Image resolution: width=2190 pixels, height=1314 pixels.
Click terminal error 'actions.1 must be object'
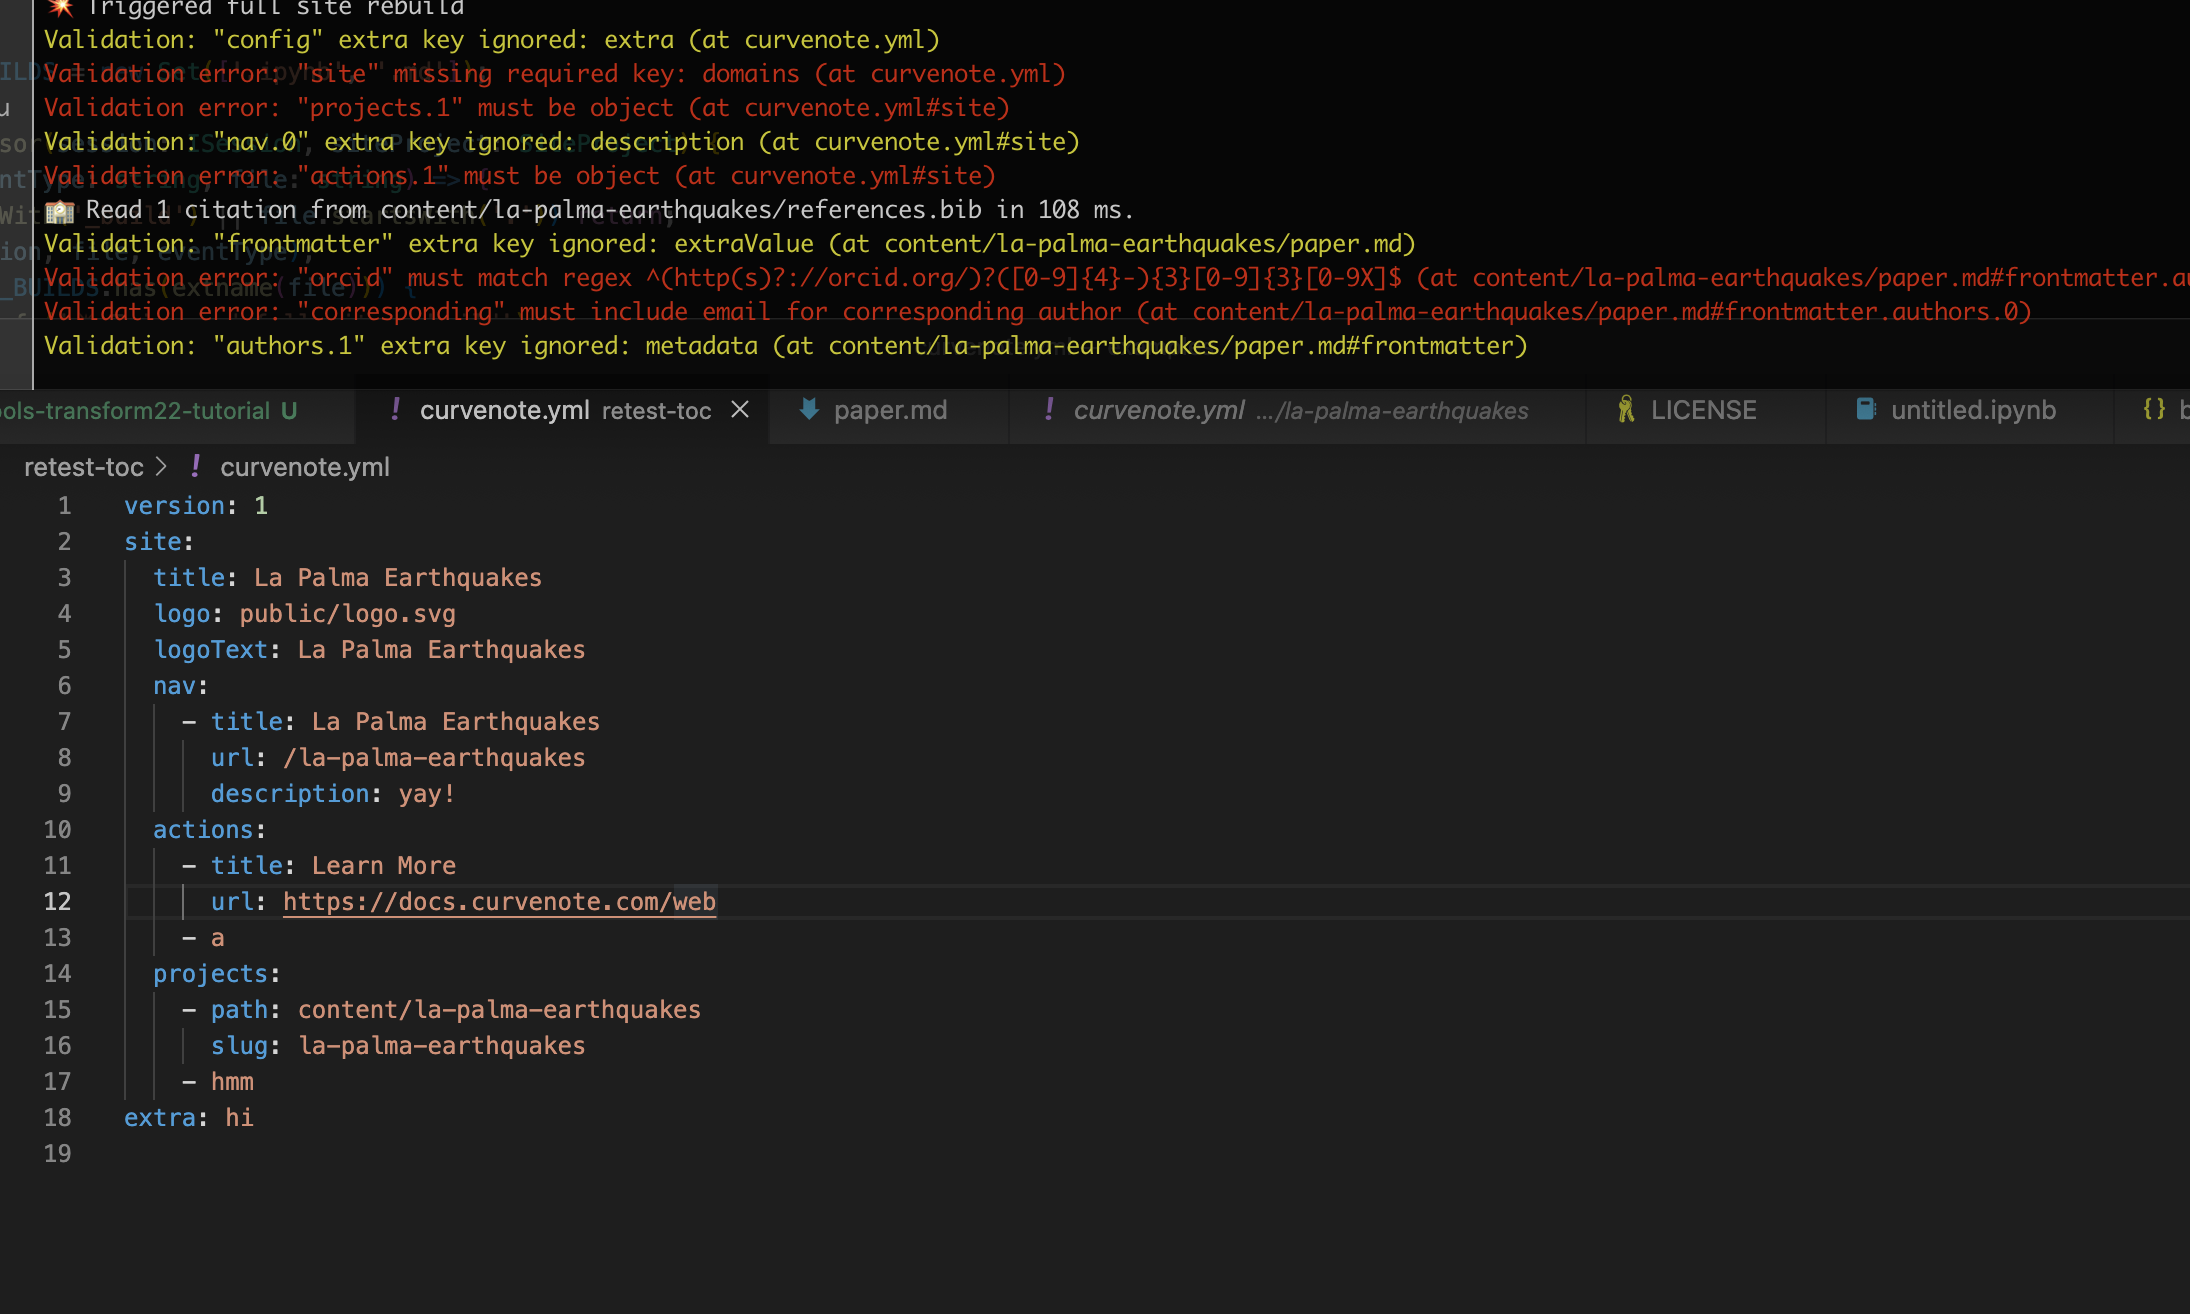[520, 176]
